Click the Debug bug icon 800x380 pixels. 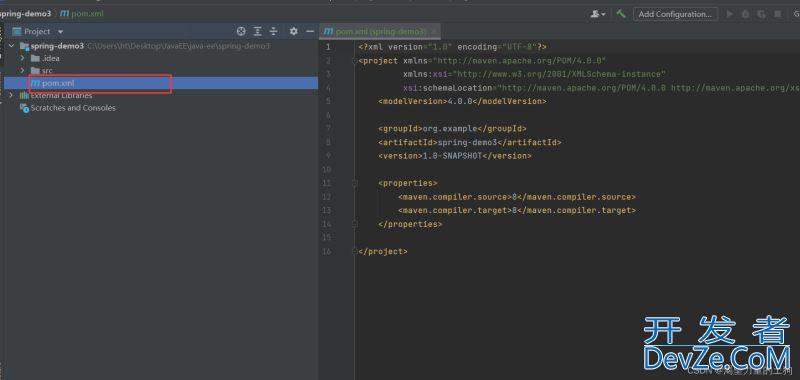tap(745, 14)
